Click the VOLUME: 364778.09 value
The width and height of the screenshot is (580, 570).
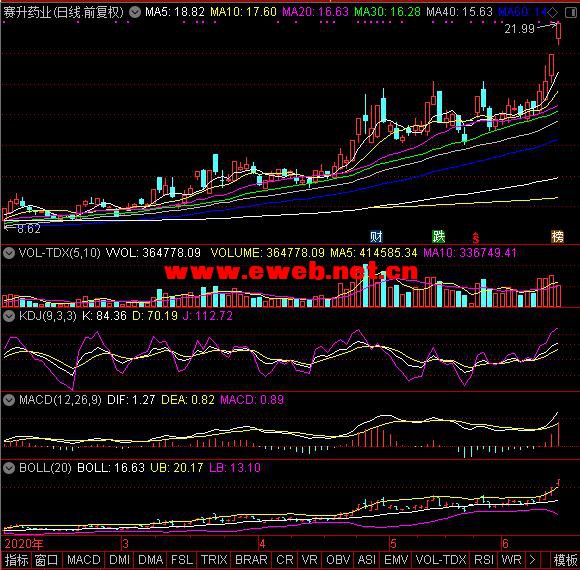tap(267, 253)
